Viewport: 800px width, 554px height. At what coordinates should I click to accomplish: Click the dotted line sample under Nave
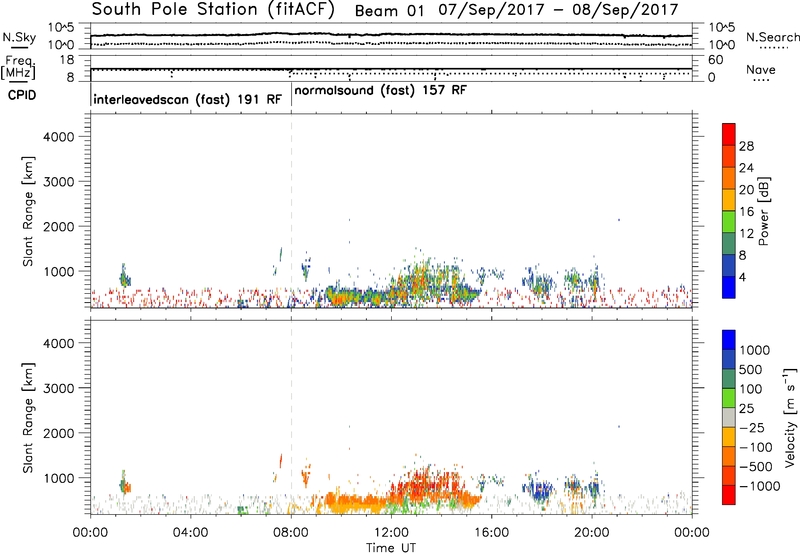tap(761, 80)
